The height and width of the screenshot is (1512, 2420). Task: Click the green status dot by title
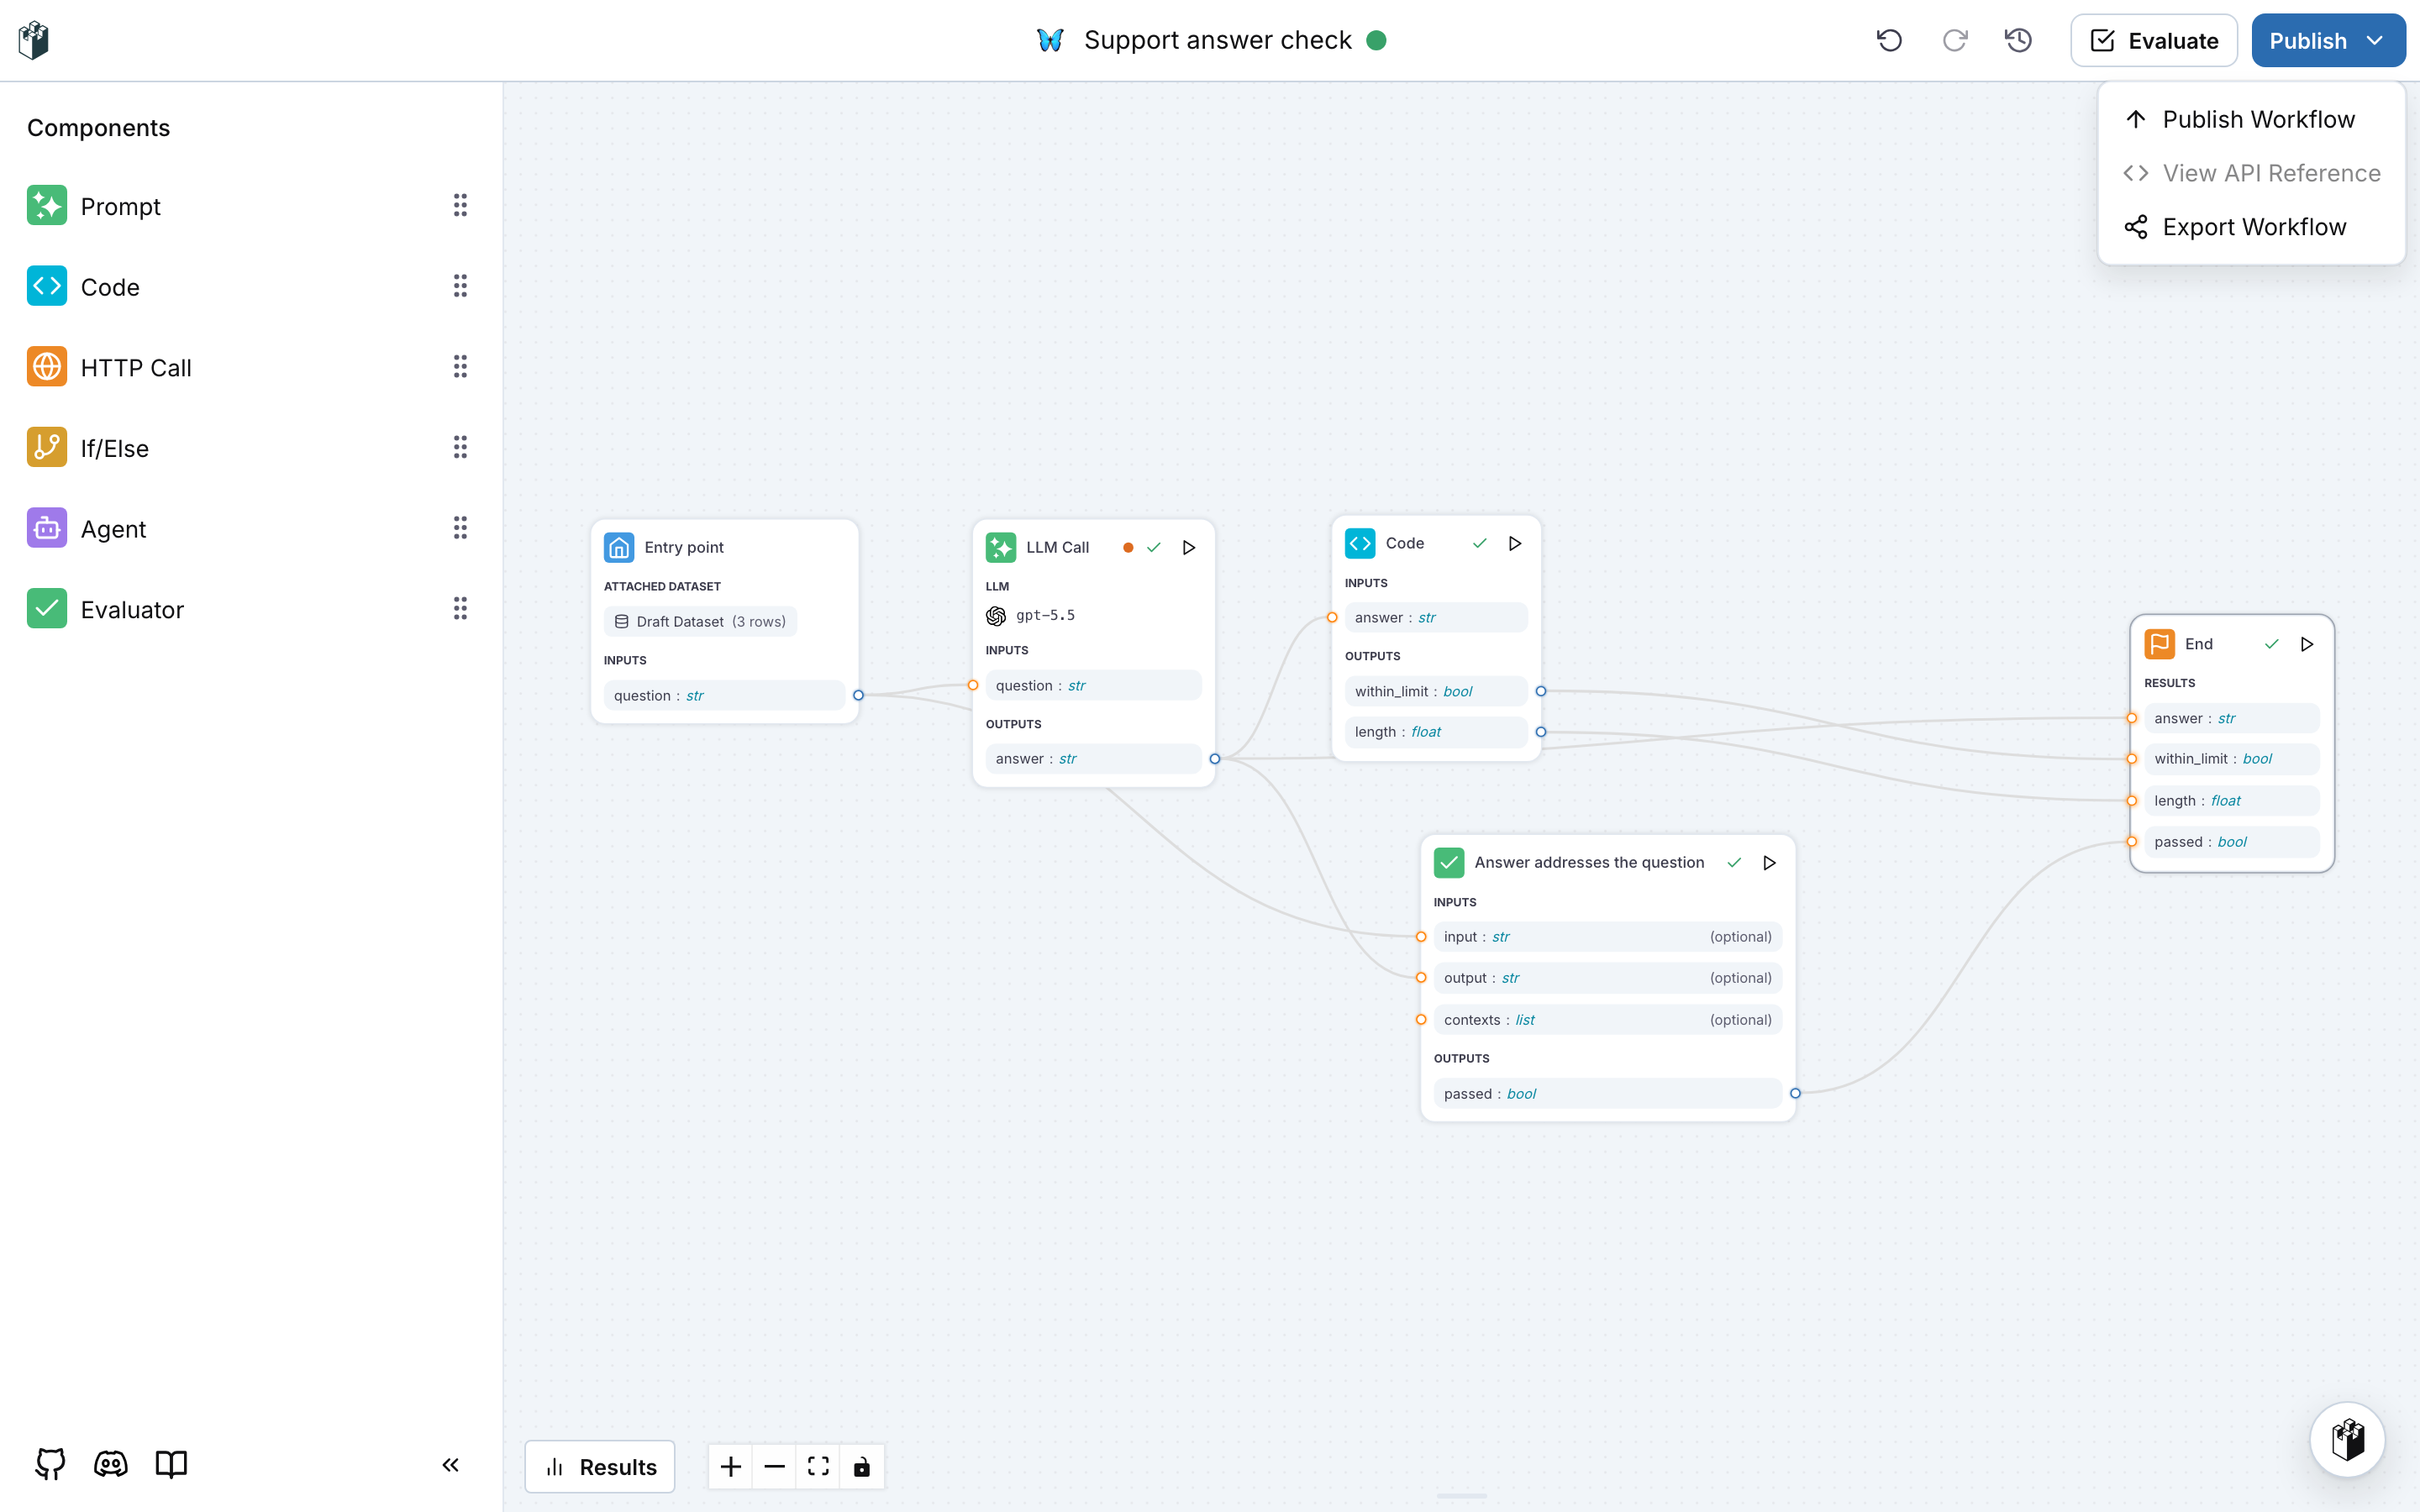(1376, 40)
